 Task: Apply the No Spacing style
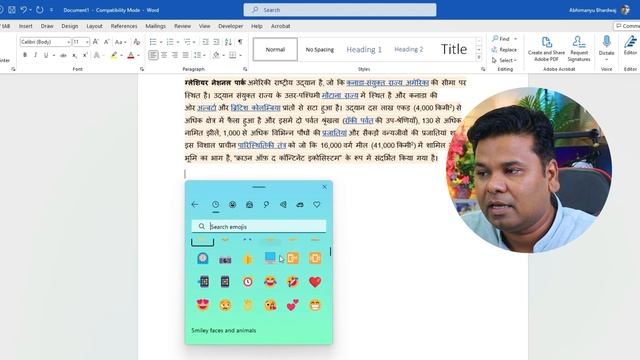coord(320,49)
